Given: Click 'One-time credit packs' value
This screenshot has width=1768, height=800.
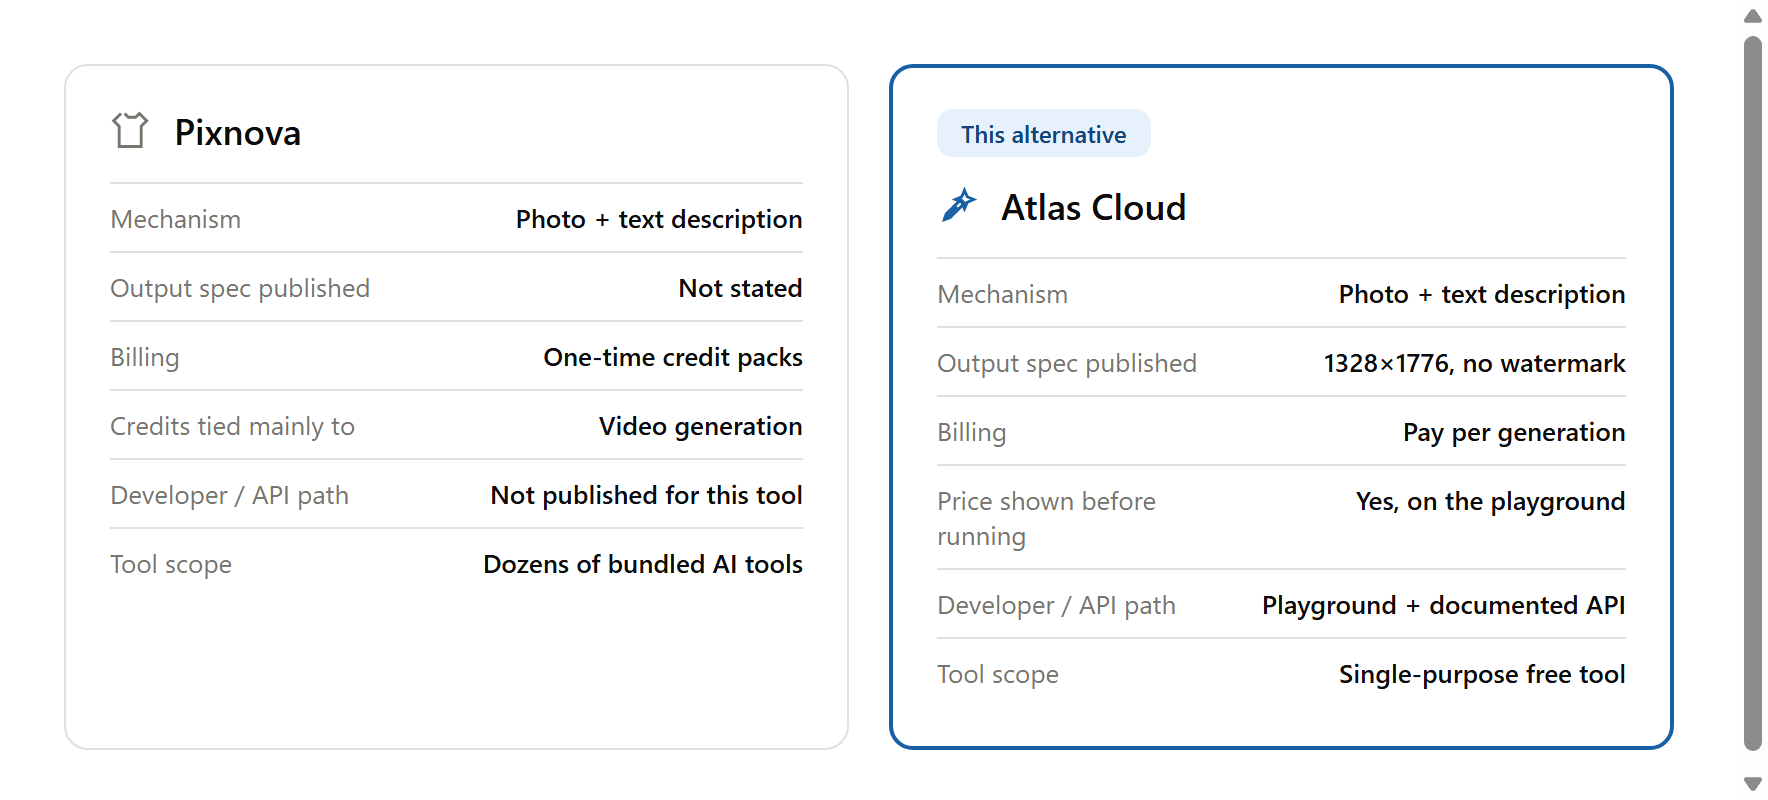Looking at the screenshot, I should point(673,357).
